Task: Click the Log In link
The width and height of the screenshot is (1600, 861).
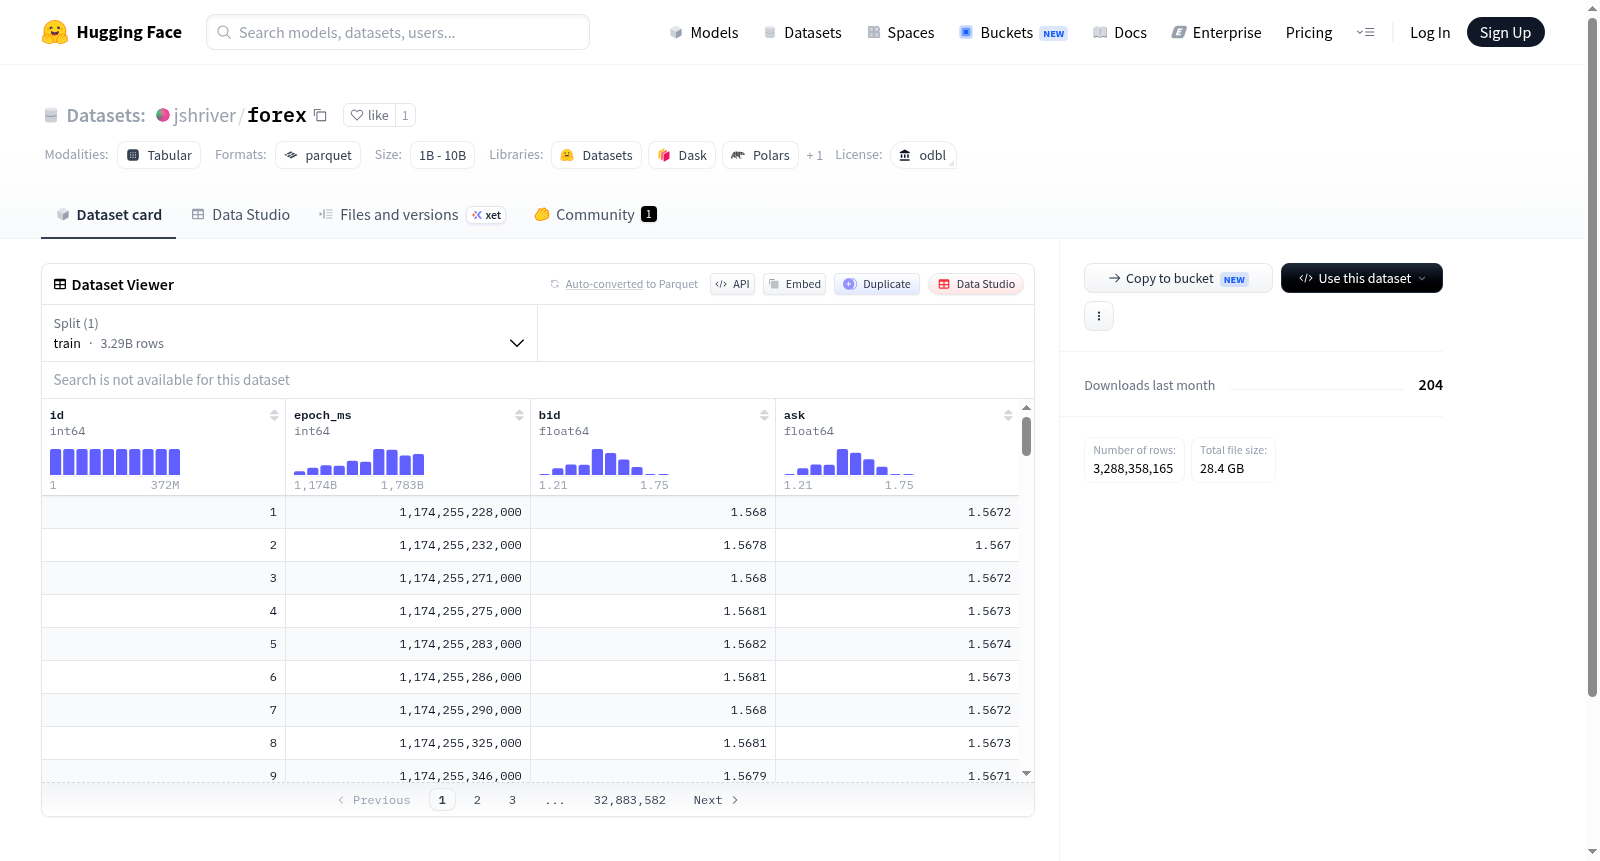Action: [1430, 33]
